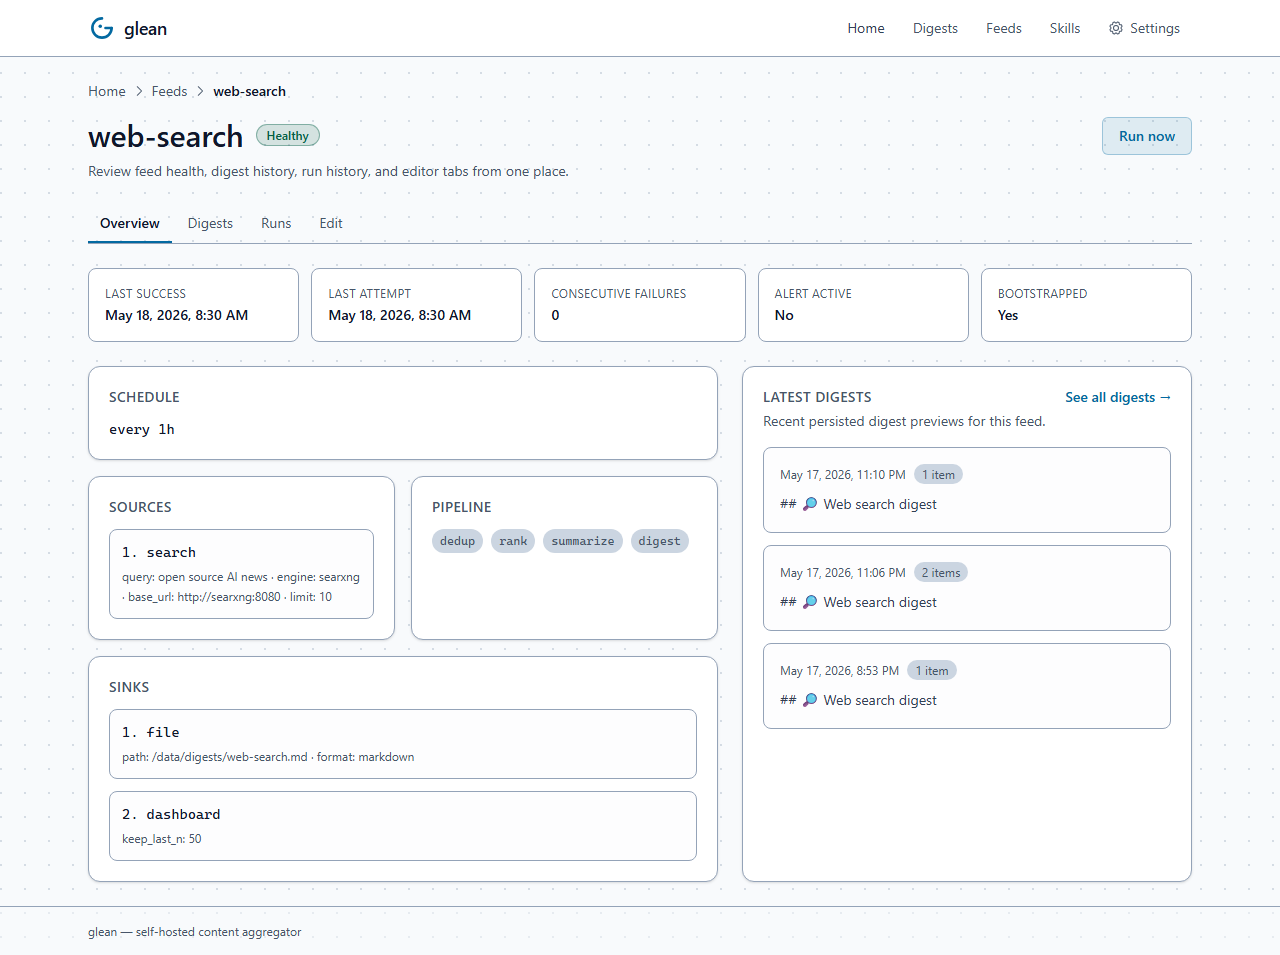Select the Overview tab
Screen dimensions: 1280x955
pyautogui.click(x=130, y=223)
